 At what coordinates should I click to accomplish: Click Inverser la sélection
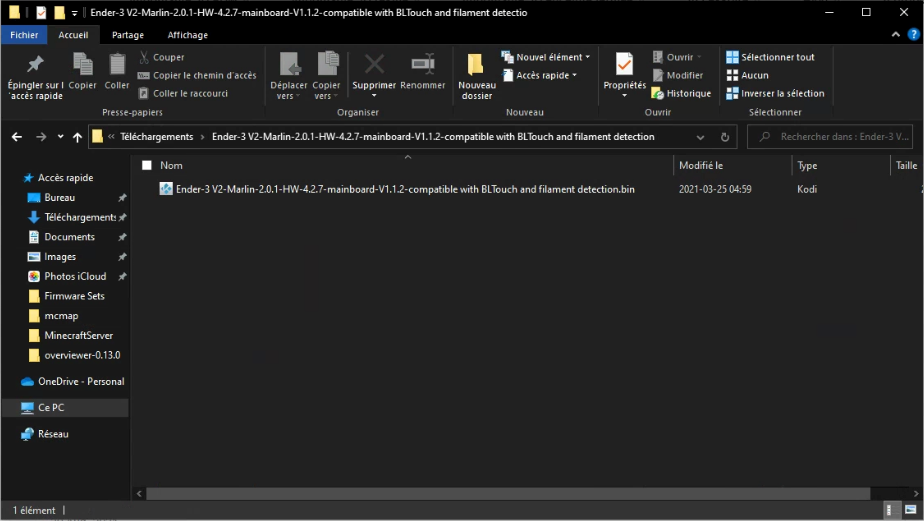pyautogui.click(x=775, y=93)
